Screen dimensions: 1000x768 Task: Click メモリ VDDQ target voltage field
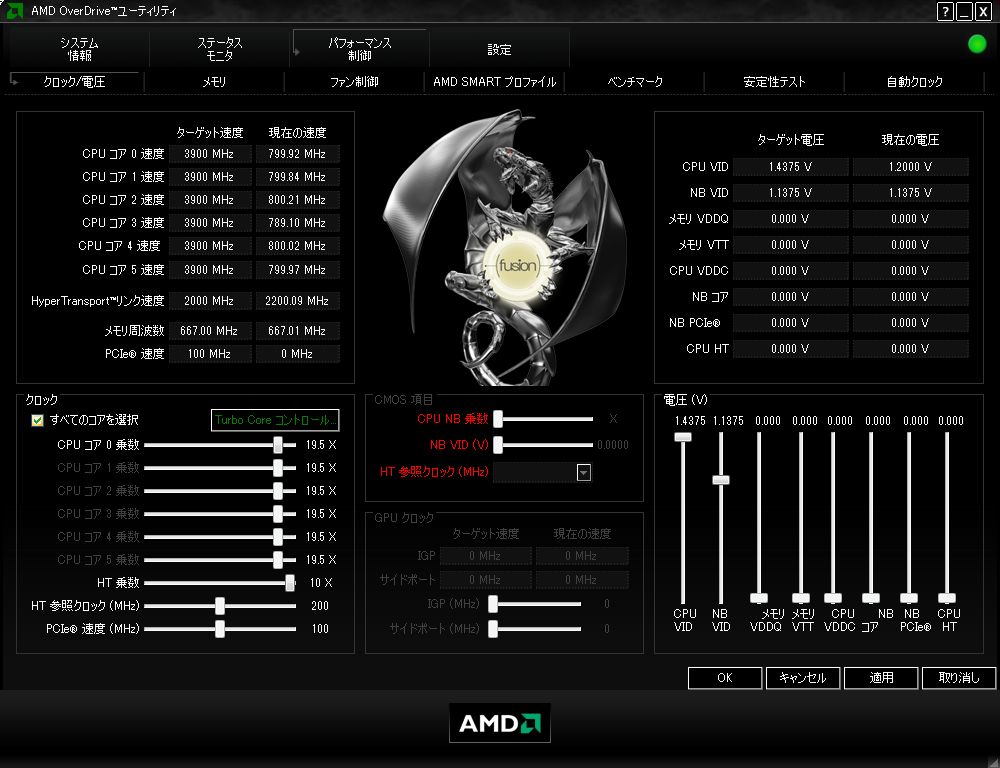click(x=790, y=219)
